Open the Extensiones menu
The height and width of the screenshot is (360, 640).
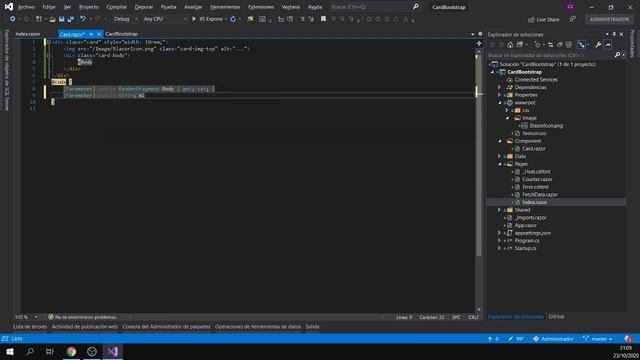(x=261, y=7)
